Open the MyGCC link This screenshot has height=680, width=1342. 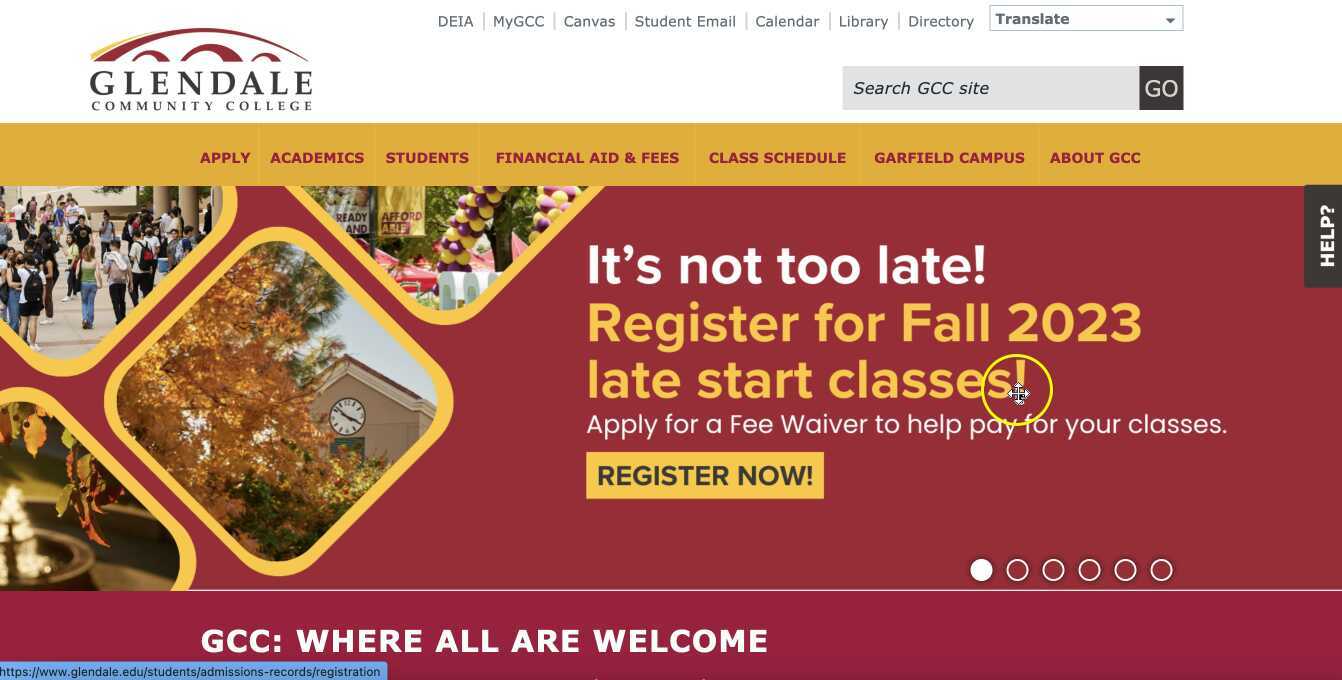519,21
